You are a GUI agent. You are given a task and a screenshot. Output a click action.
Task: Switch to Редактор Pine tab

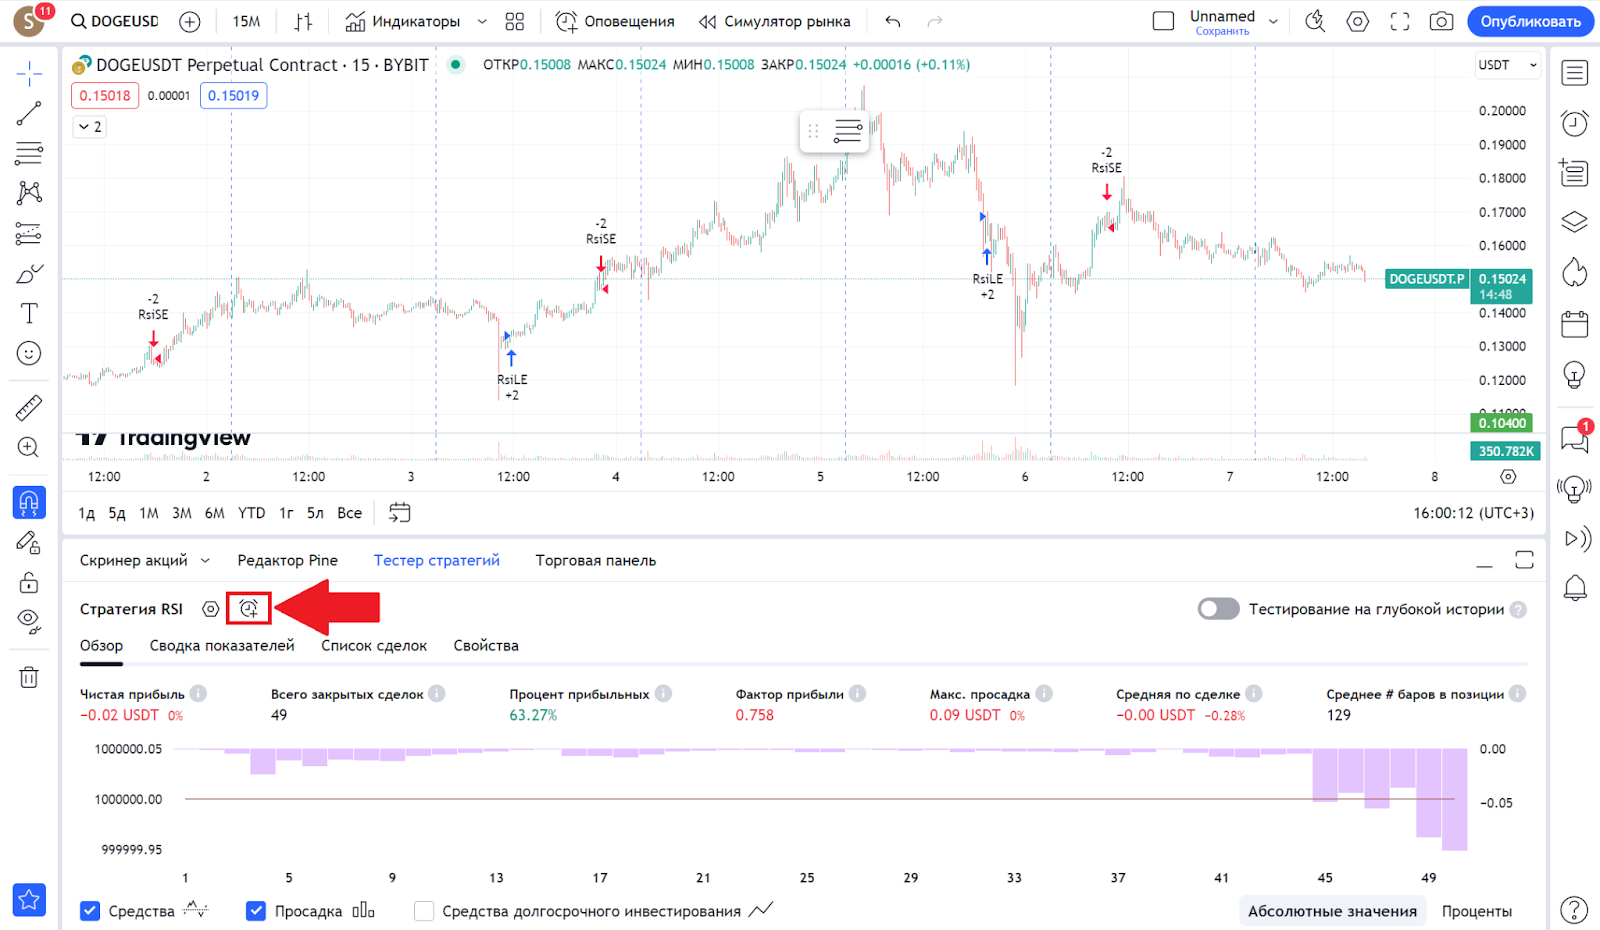pos(288,560)
